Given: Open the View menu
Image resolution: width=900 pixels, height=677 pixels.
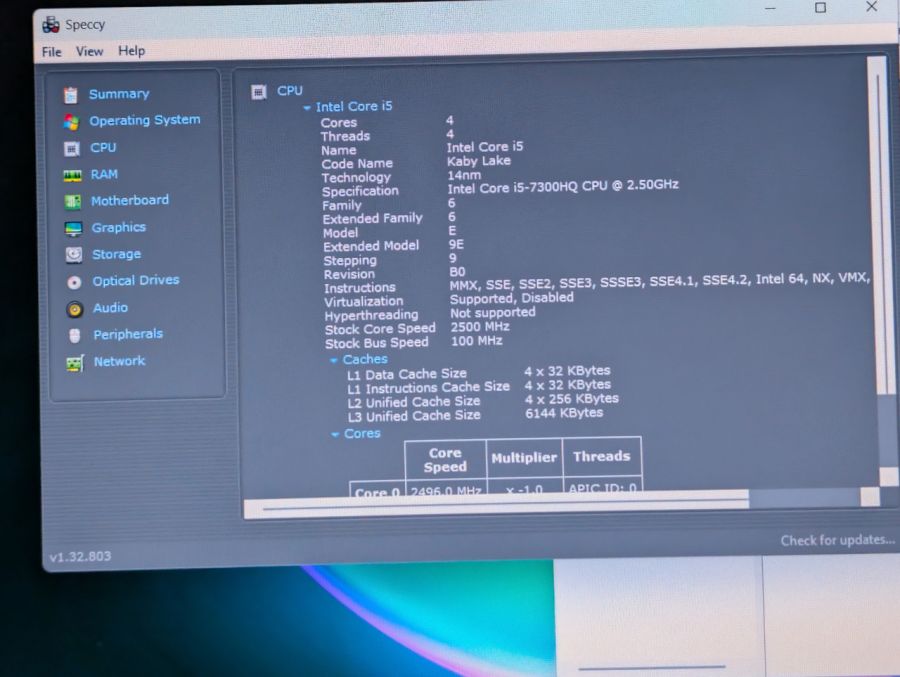Looking at the screenshot, I should tap(90, 52).
